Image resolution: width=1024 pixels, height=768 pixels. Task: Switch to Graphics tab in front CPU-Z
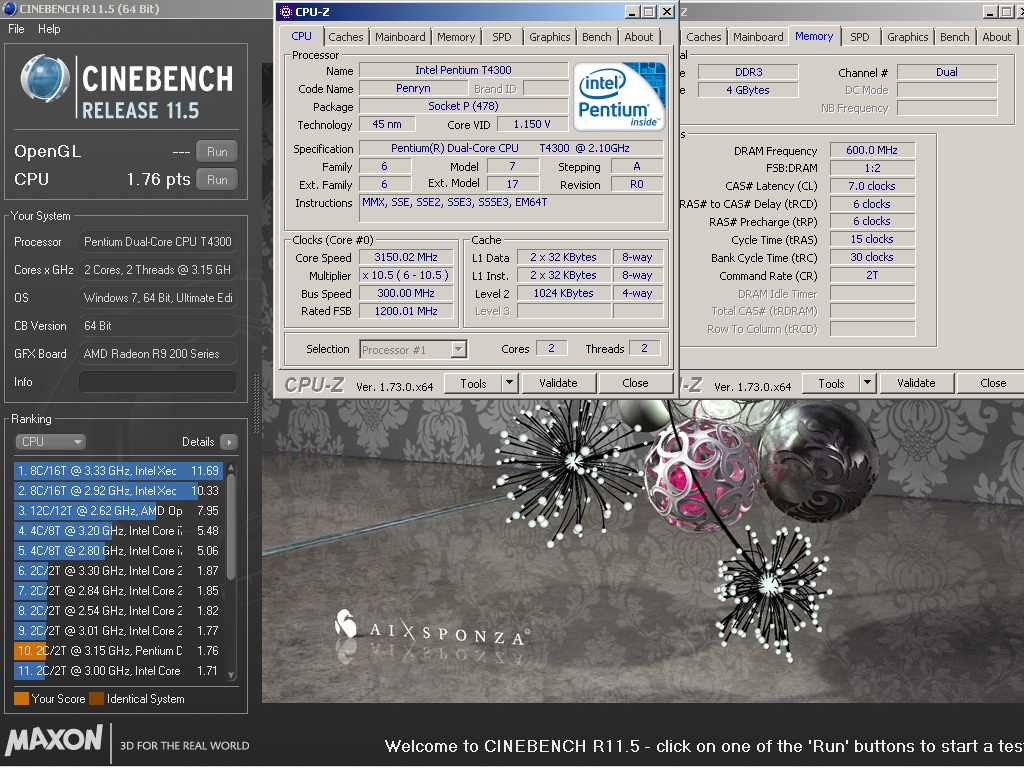pos(549,37)
